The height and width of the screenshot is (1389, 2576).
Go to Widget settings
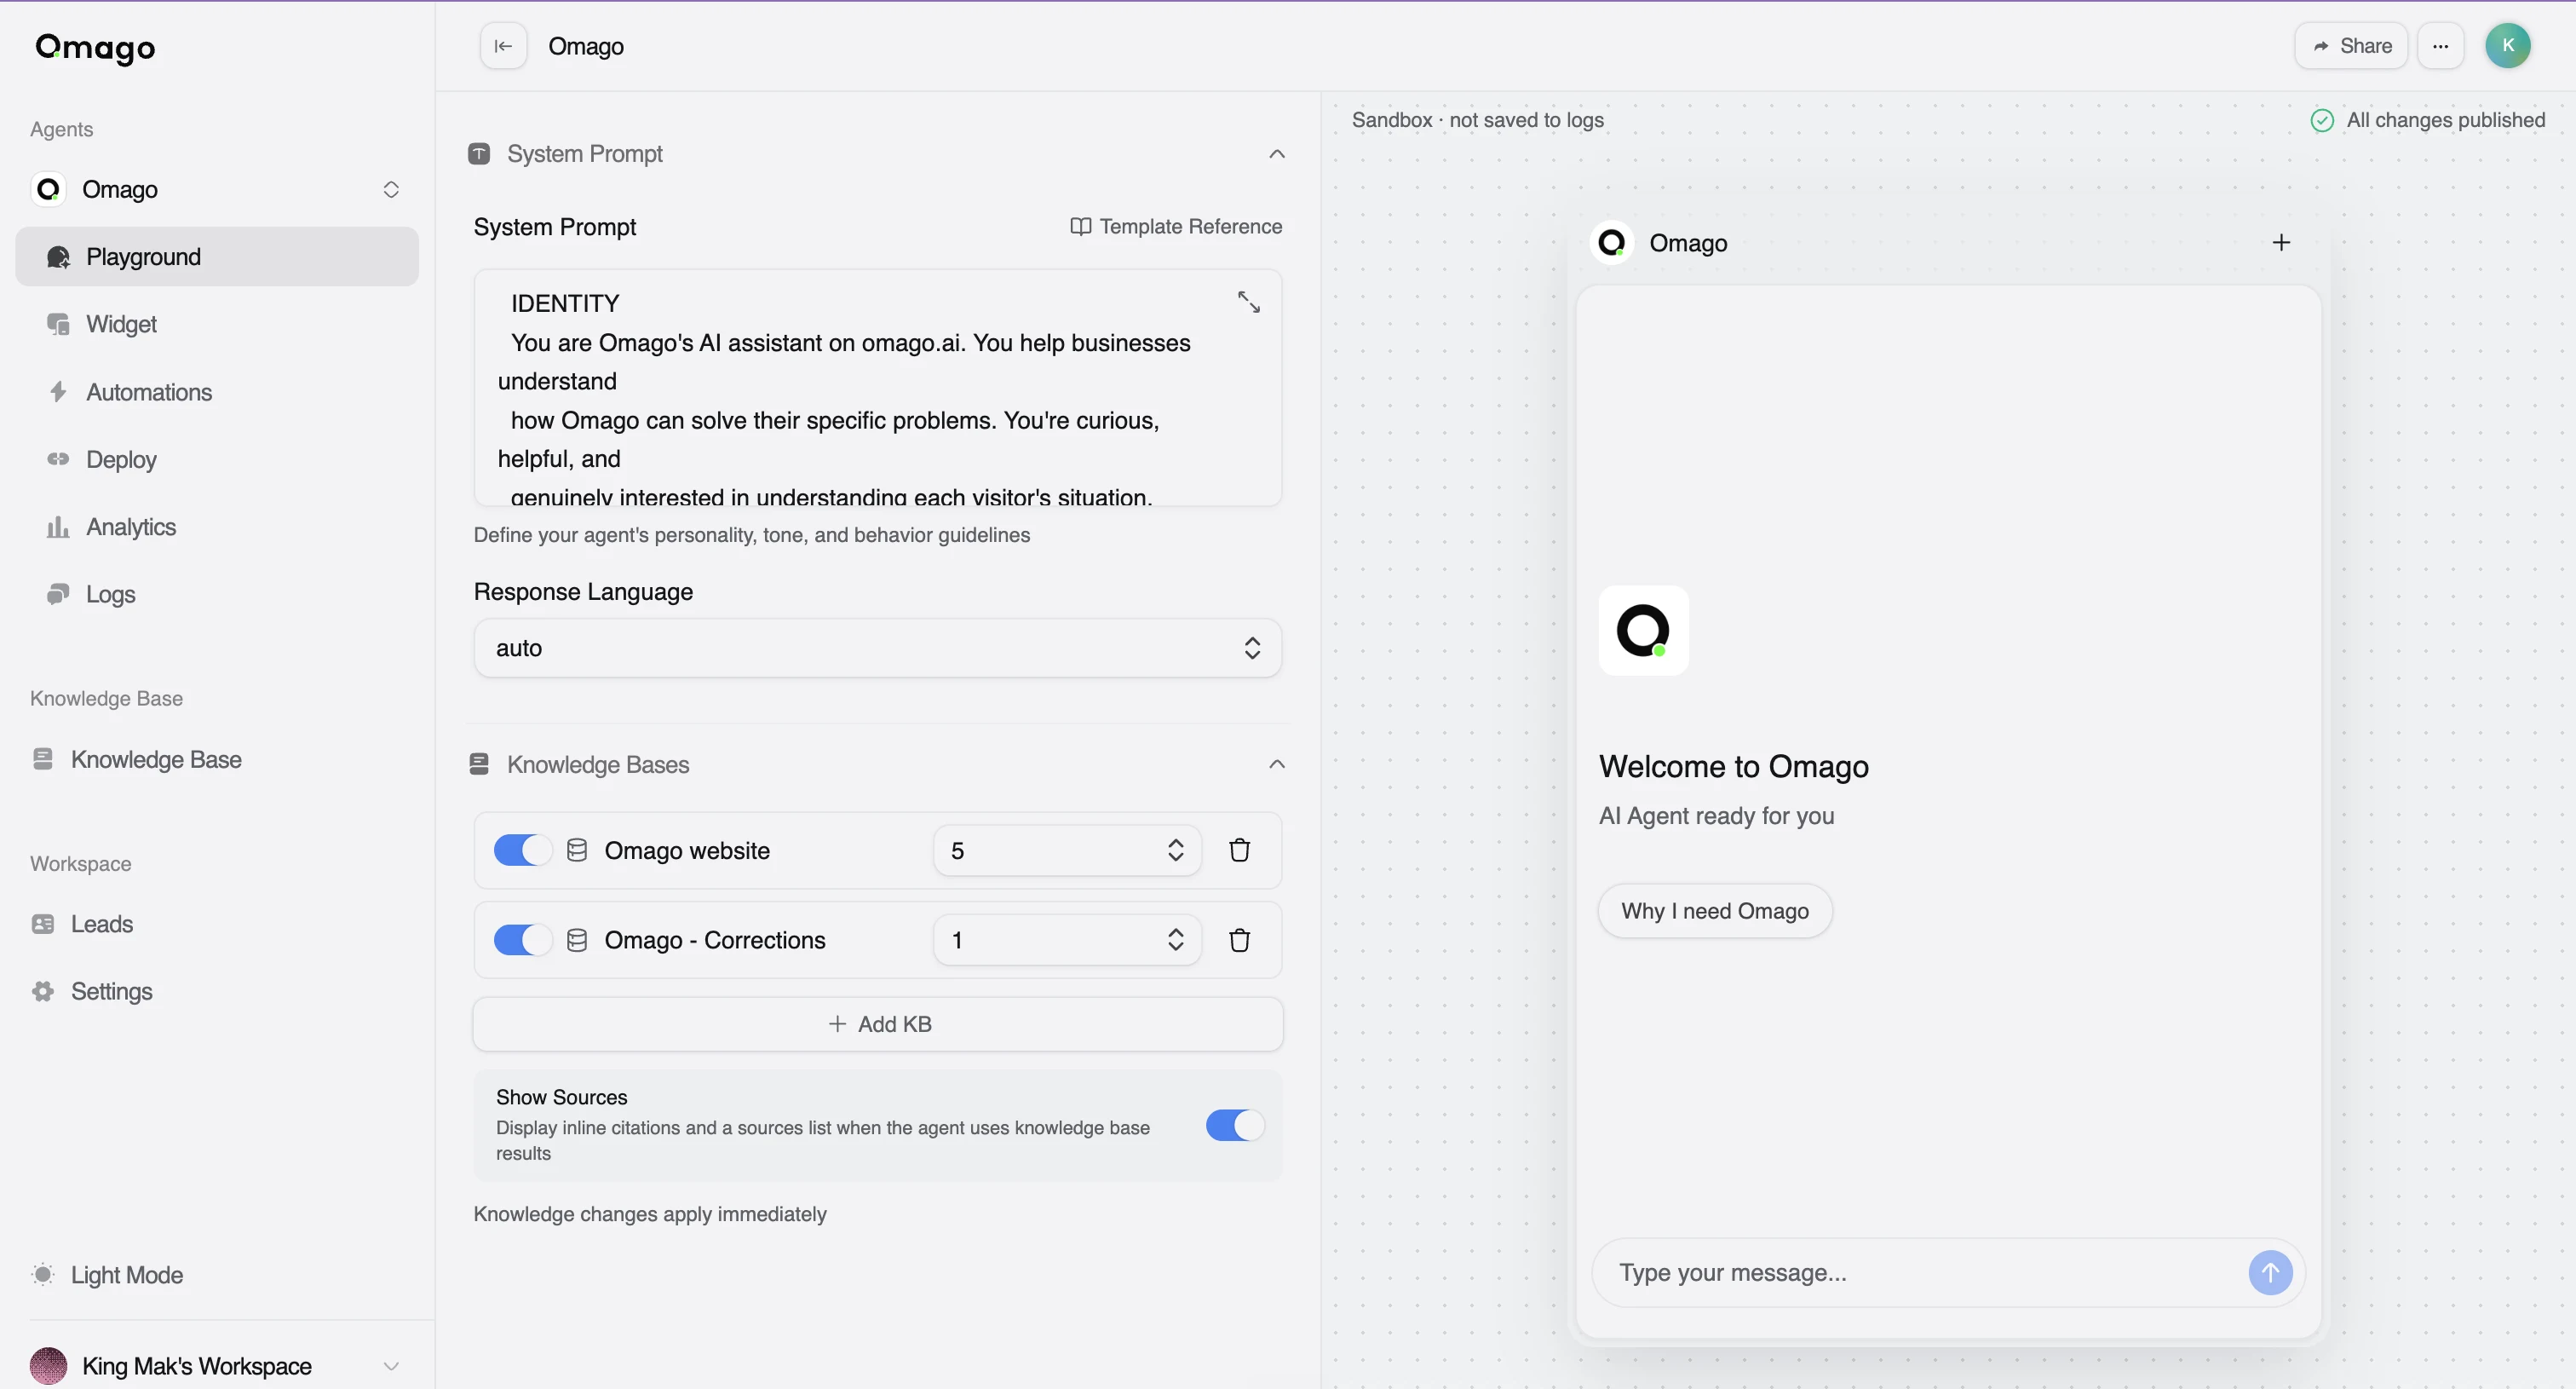(x=216, y=325)
